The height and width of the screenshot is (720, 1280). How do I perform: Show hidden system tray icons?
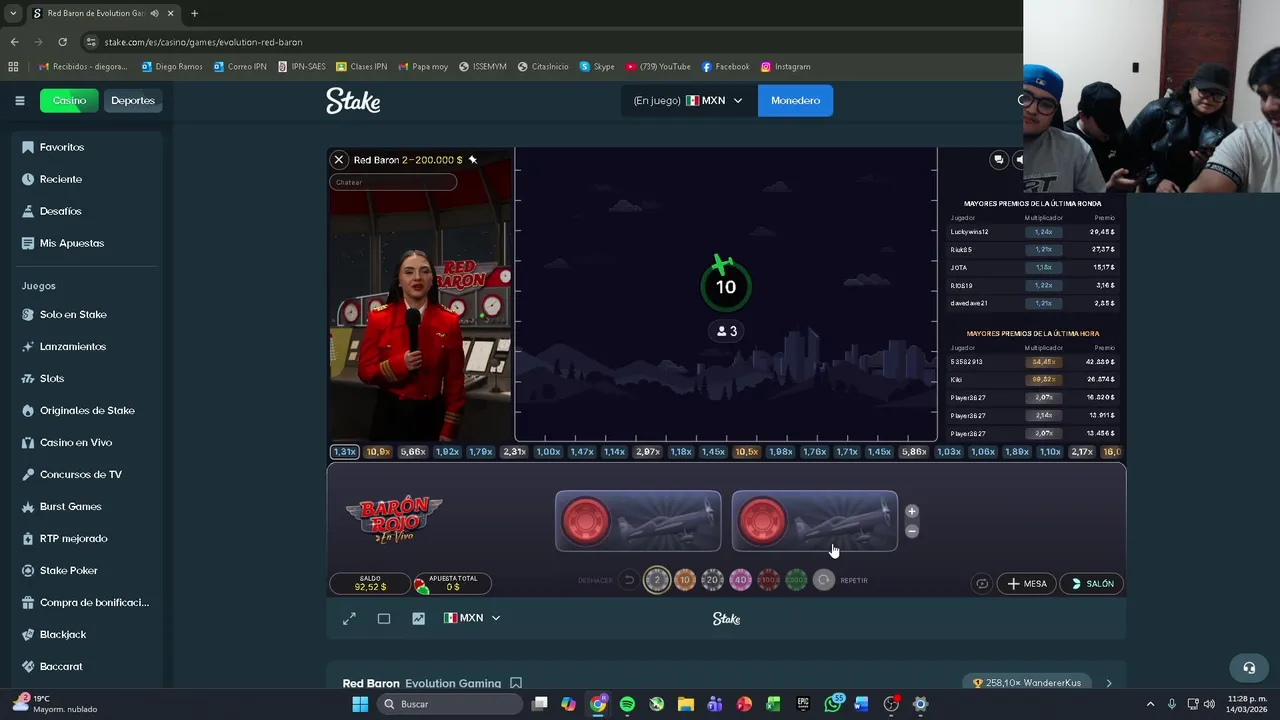tap(1150, 704)
